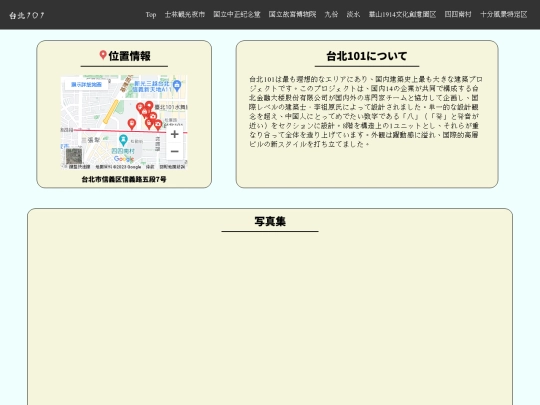The height and width of the screenshot is (405, 540).
Task: Click the keyboard shortcuts link on map
Action: 79,167
